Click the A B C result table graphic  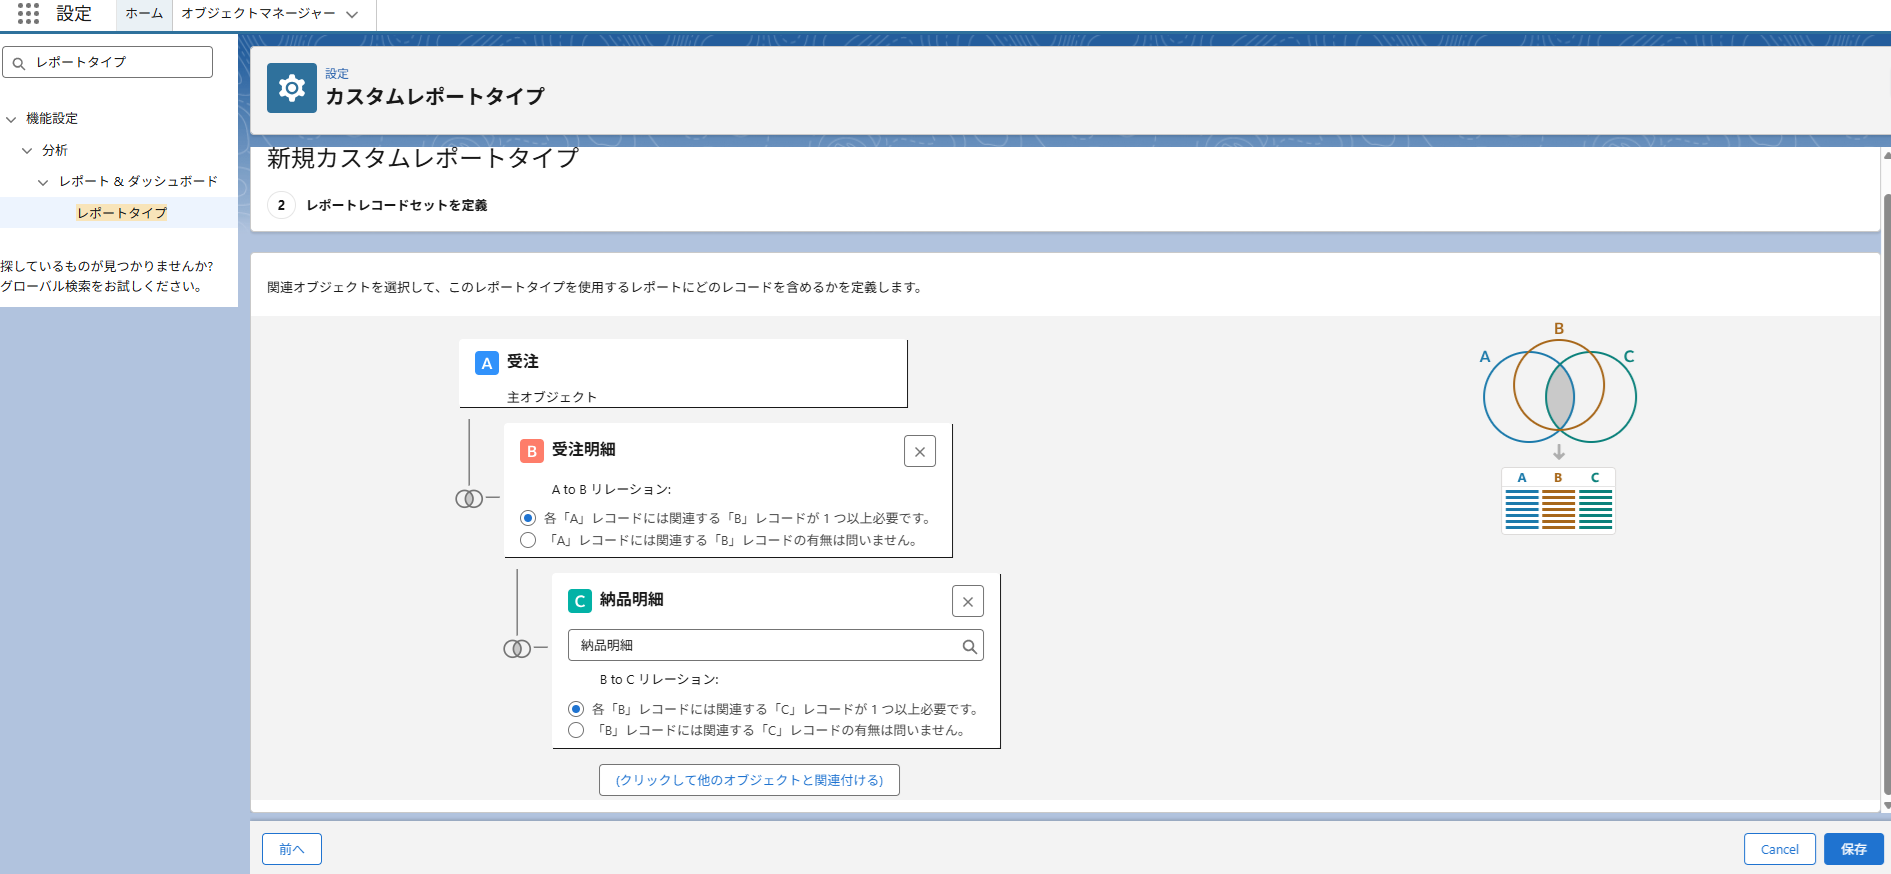point(1559,501)
